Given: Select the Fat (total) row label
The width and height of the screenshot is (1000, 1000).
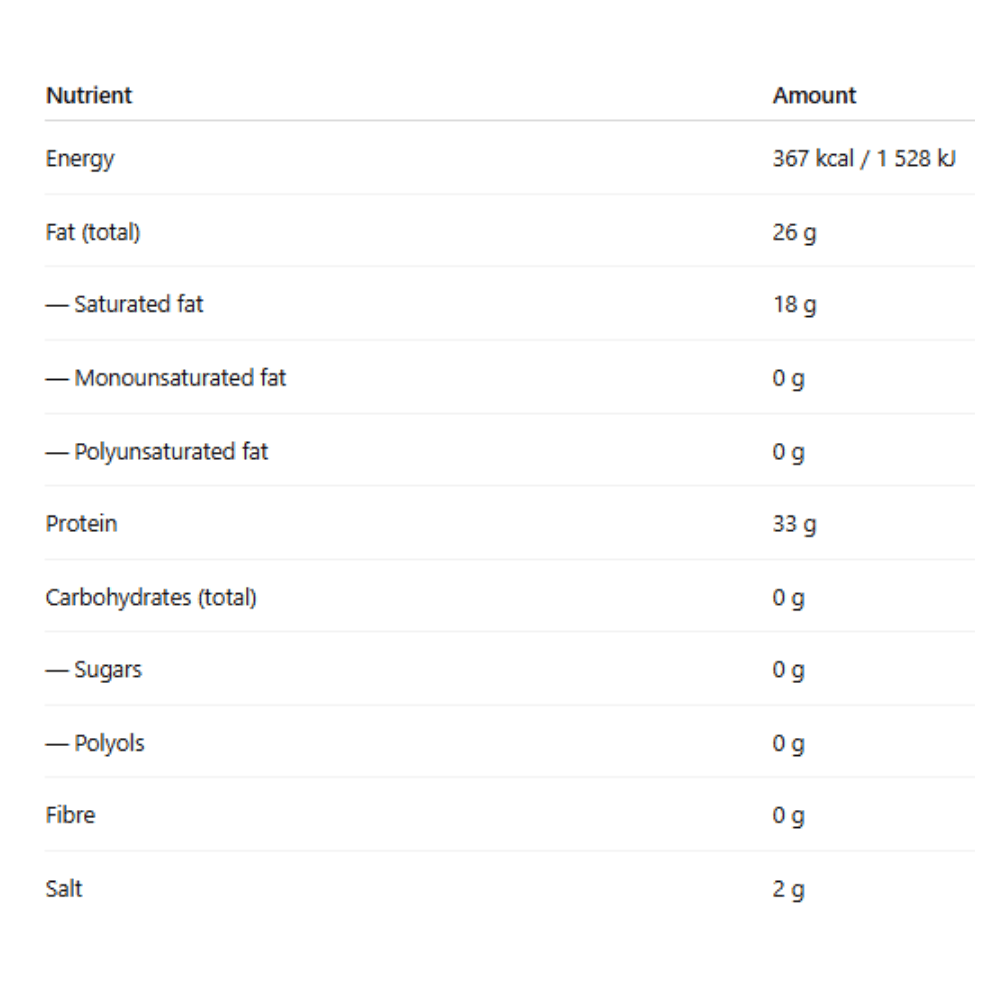Looking at the screenshot, I should coord(93,232).
